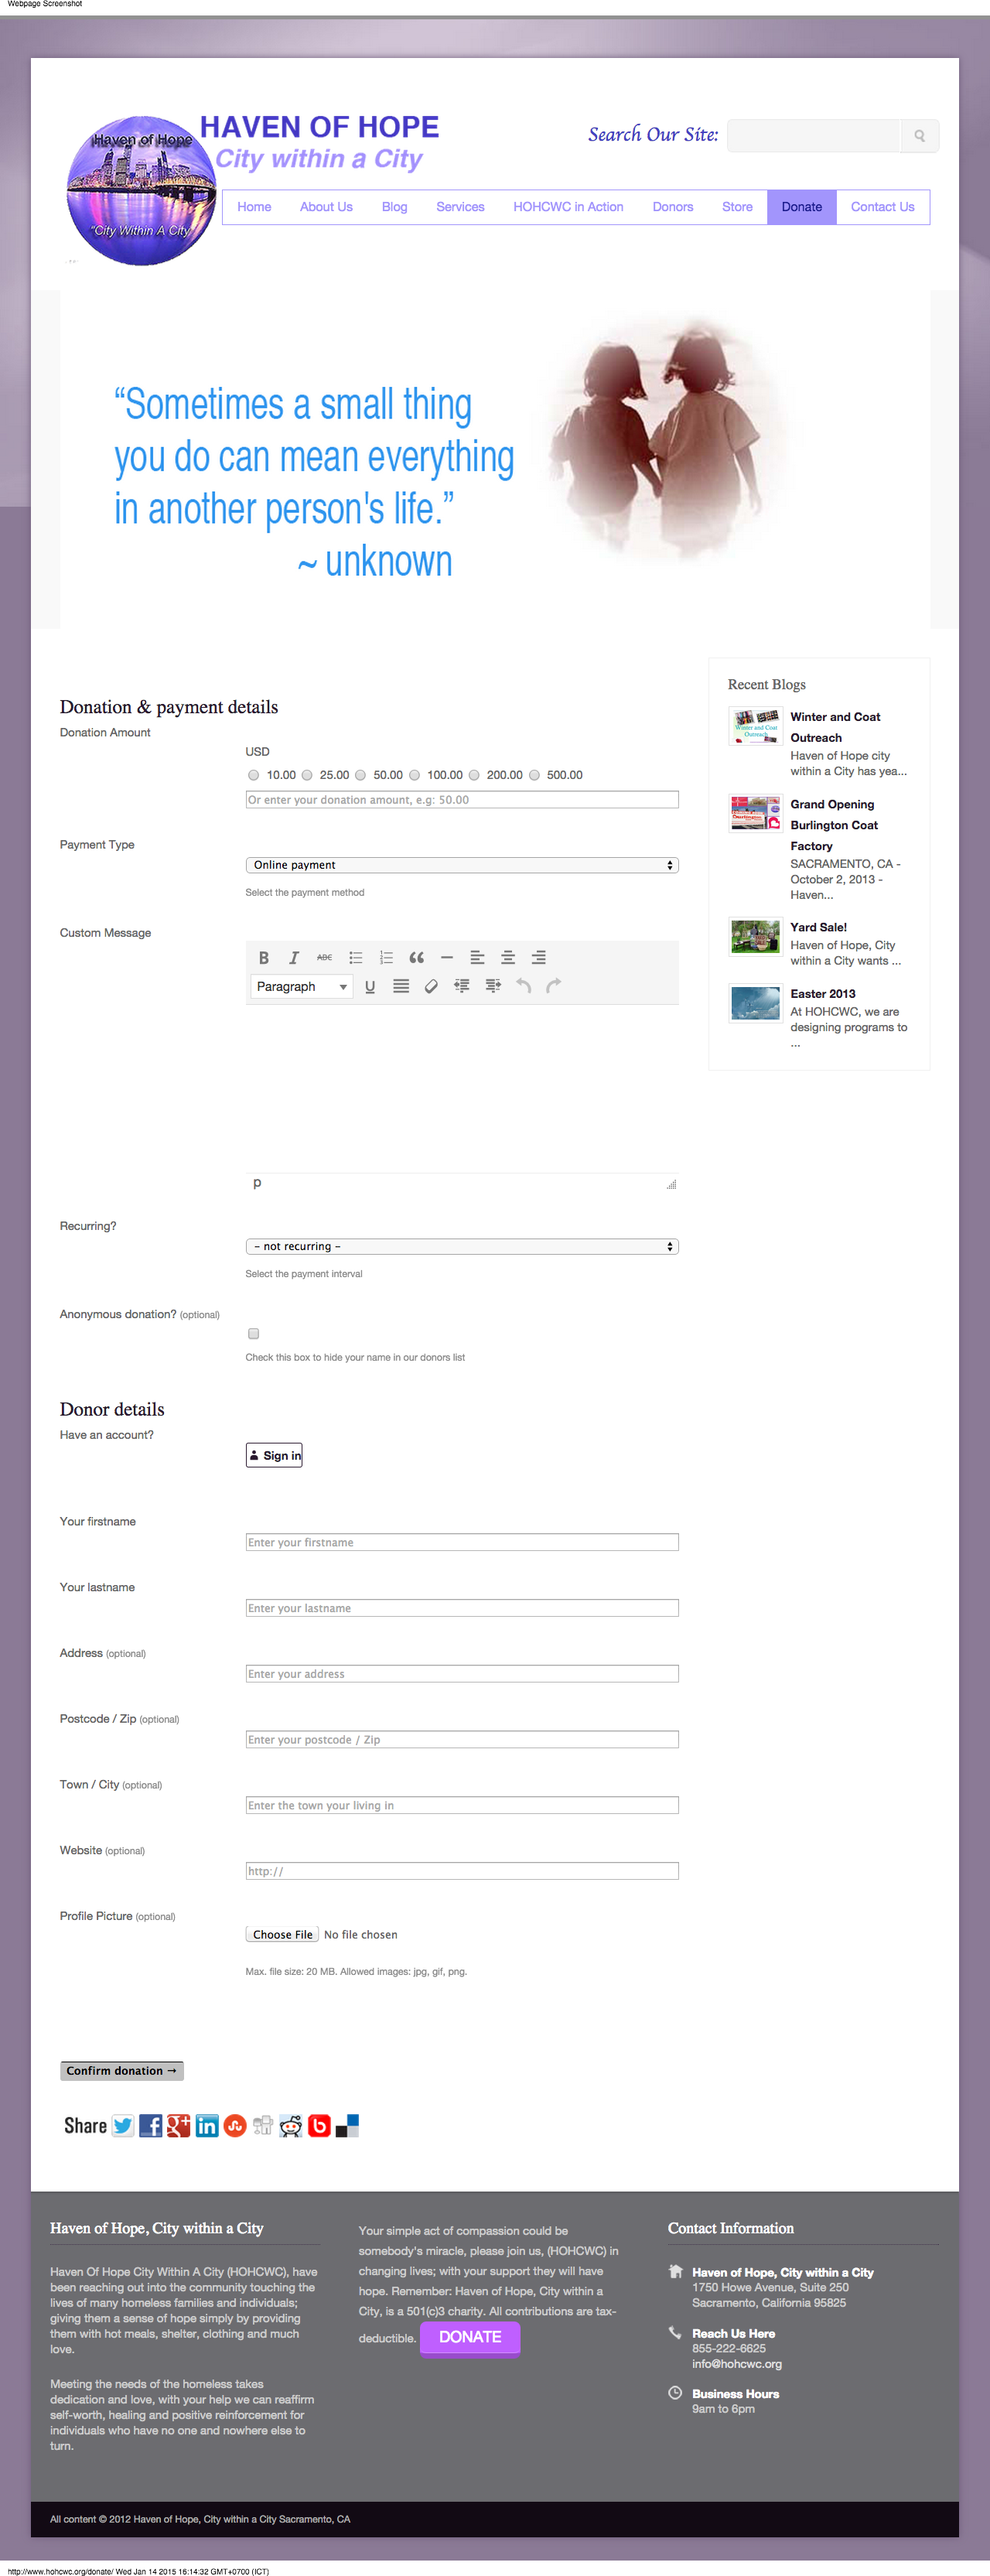990x2576 pixels.
Task: Justify the message text
Action: coord(401,986)
